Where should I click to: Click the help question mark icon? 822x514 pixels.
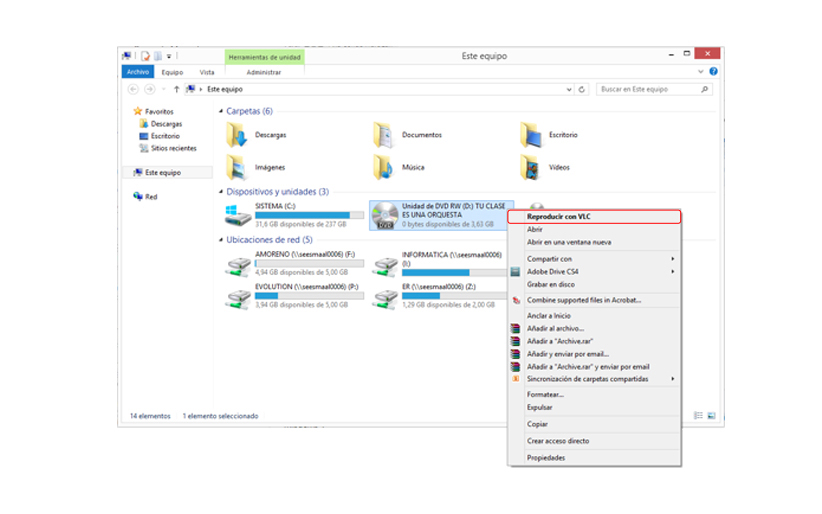coord(713,72)
